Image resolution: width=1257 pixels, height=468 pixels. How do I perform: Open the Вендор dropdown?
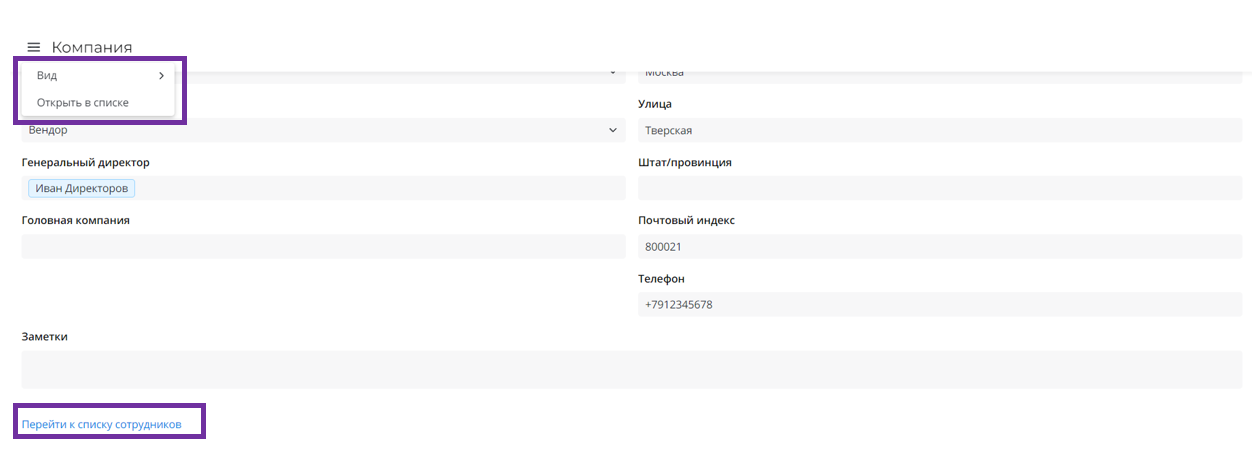click(x=320, y=131)
